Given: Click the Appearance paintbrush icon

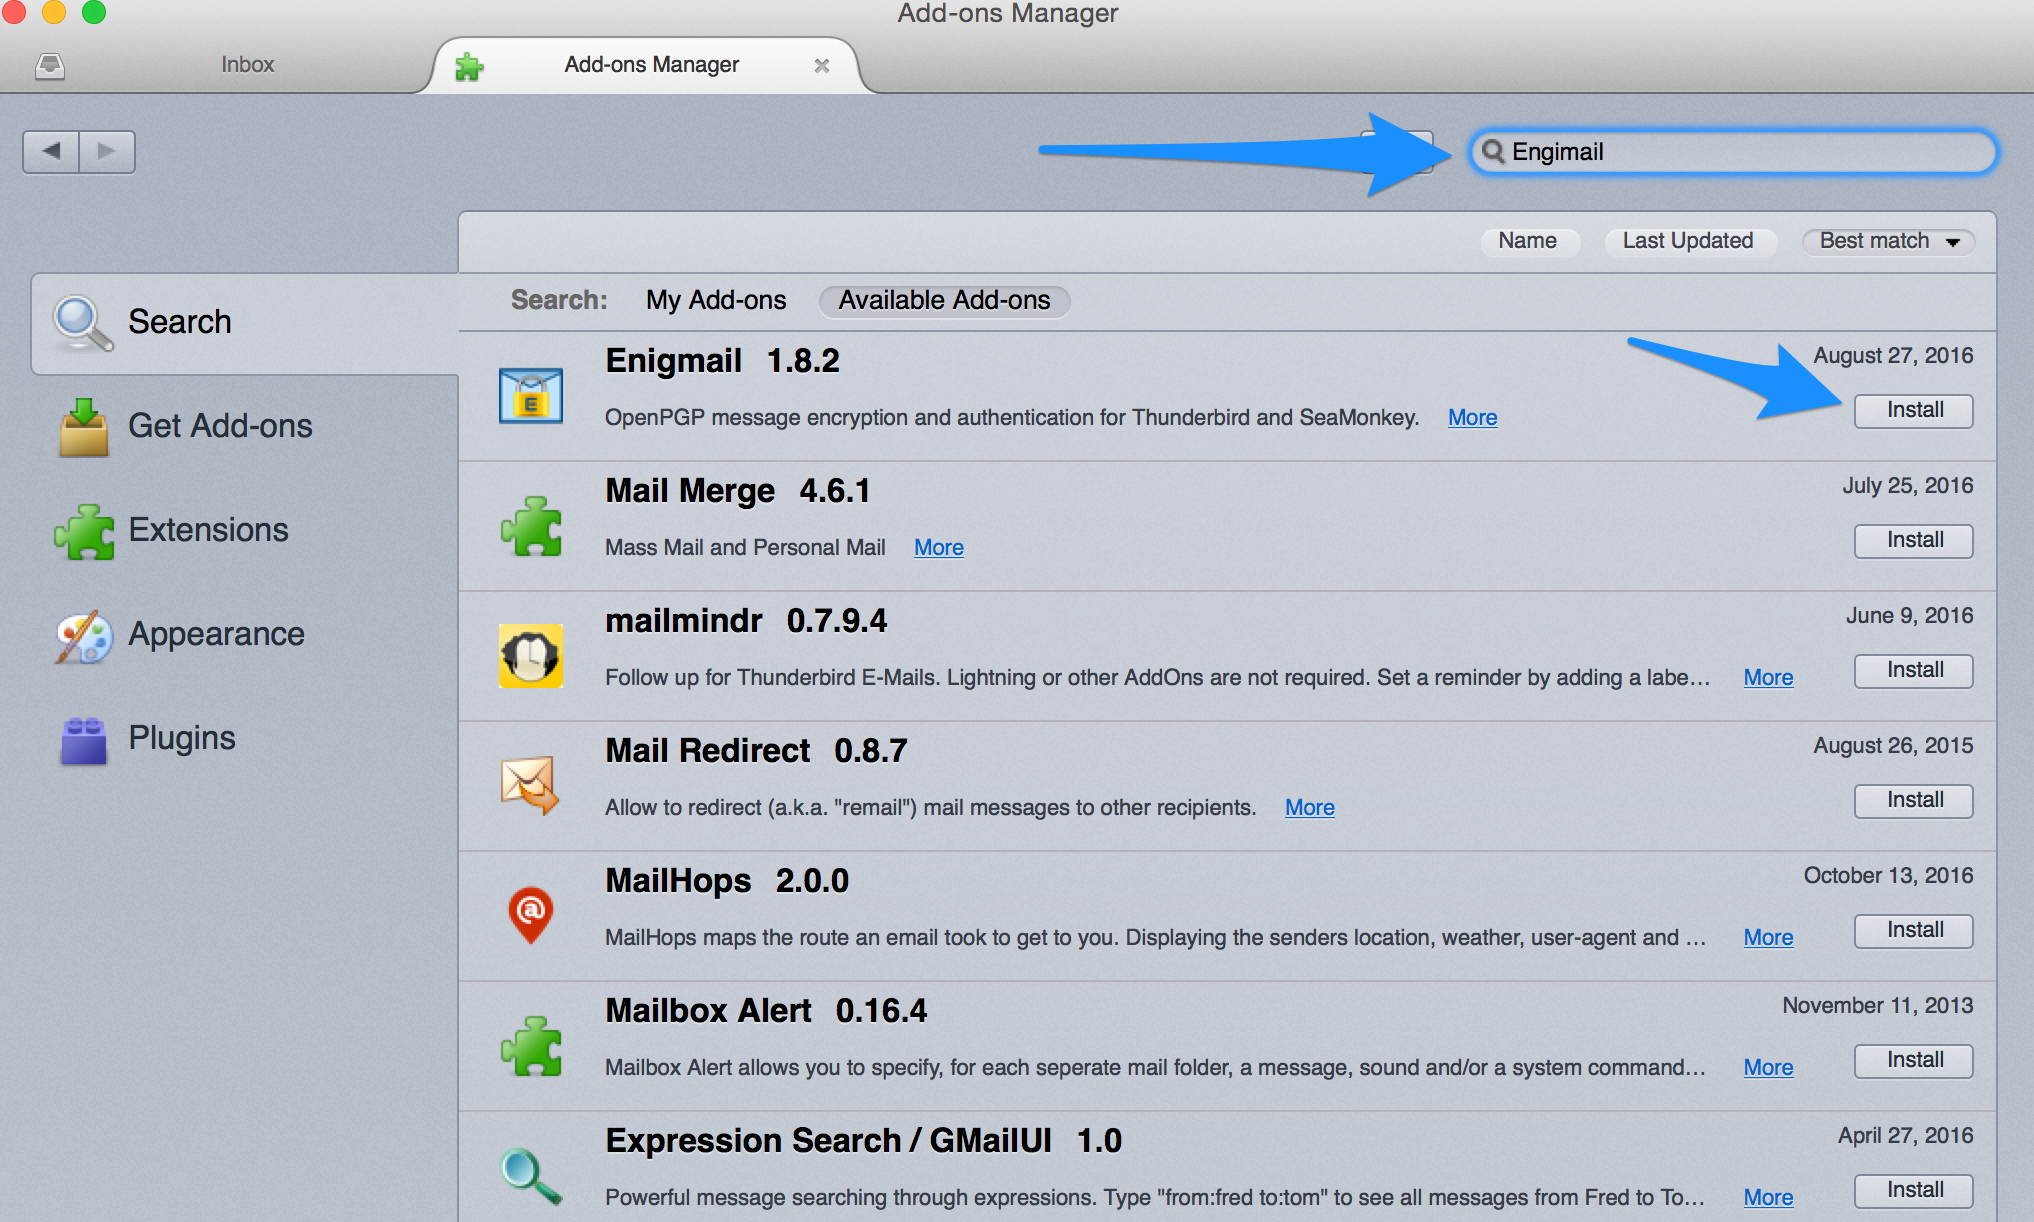Looking at the screenshot, I should pos(80,632).
